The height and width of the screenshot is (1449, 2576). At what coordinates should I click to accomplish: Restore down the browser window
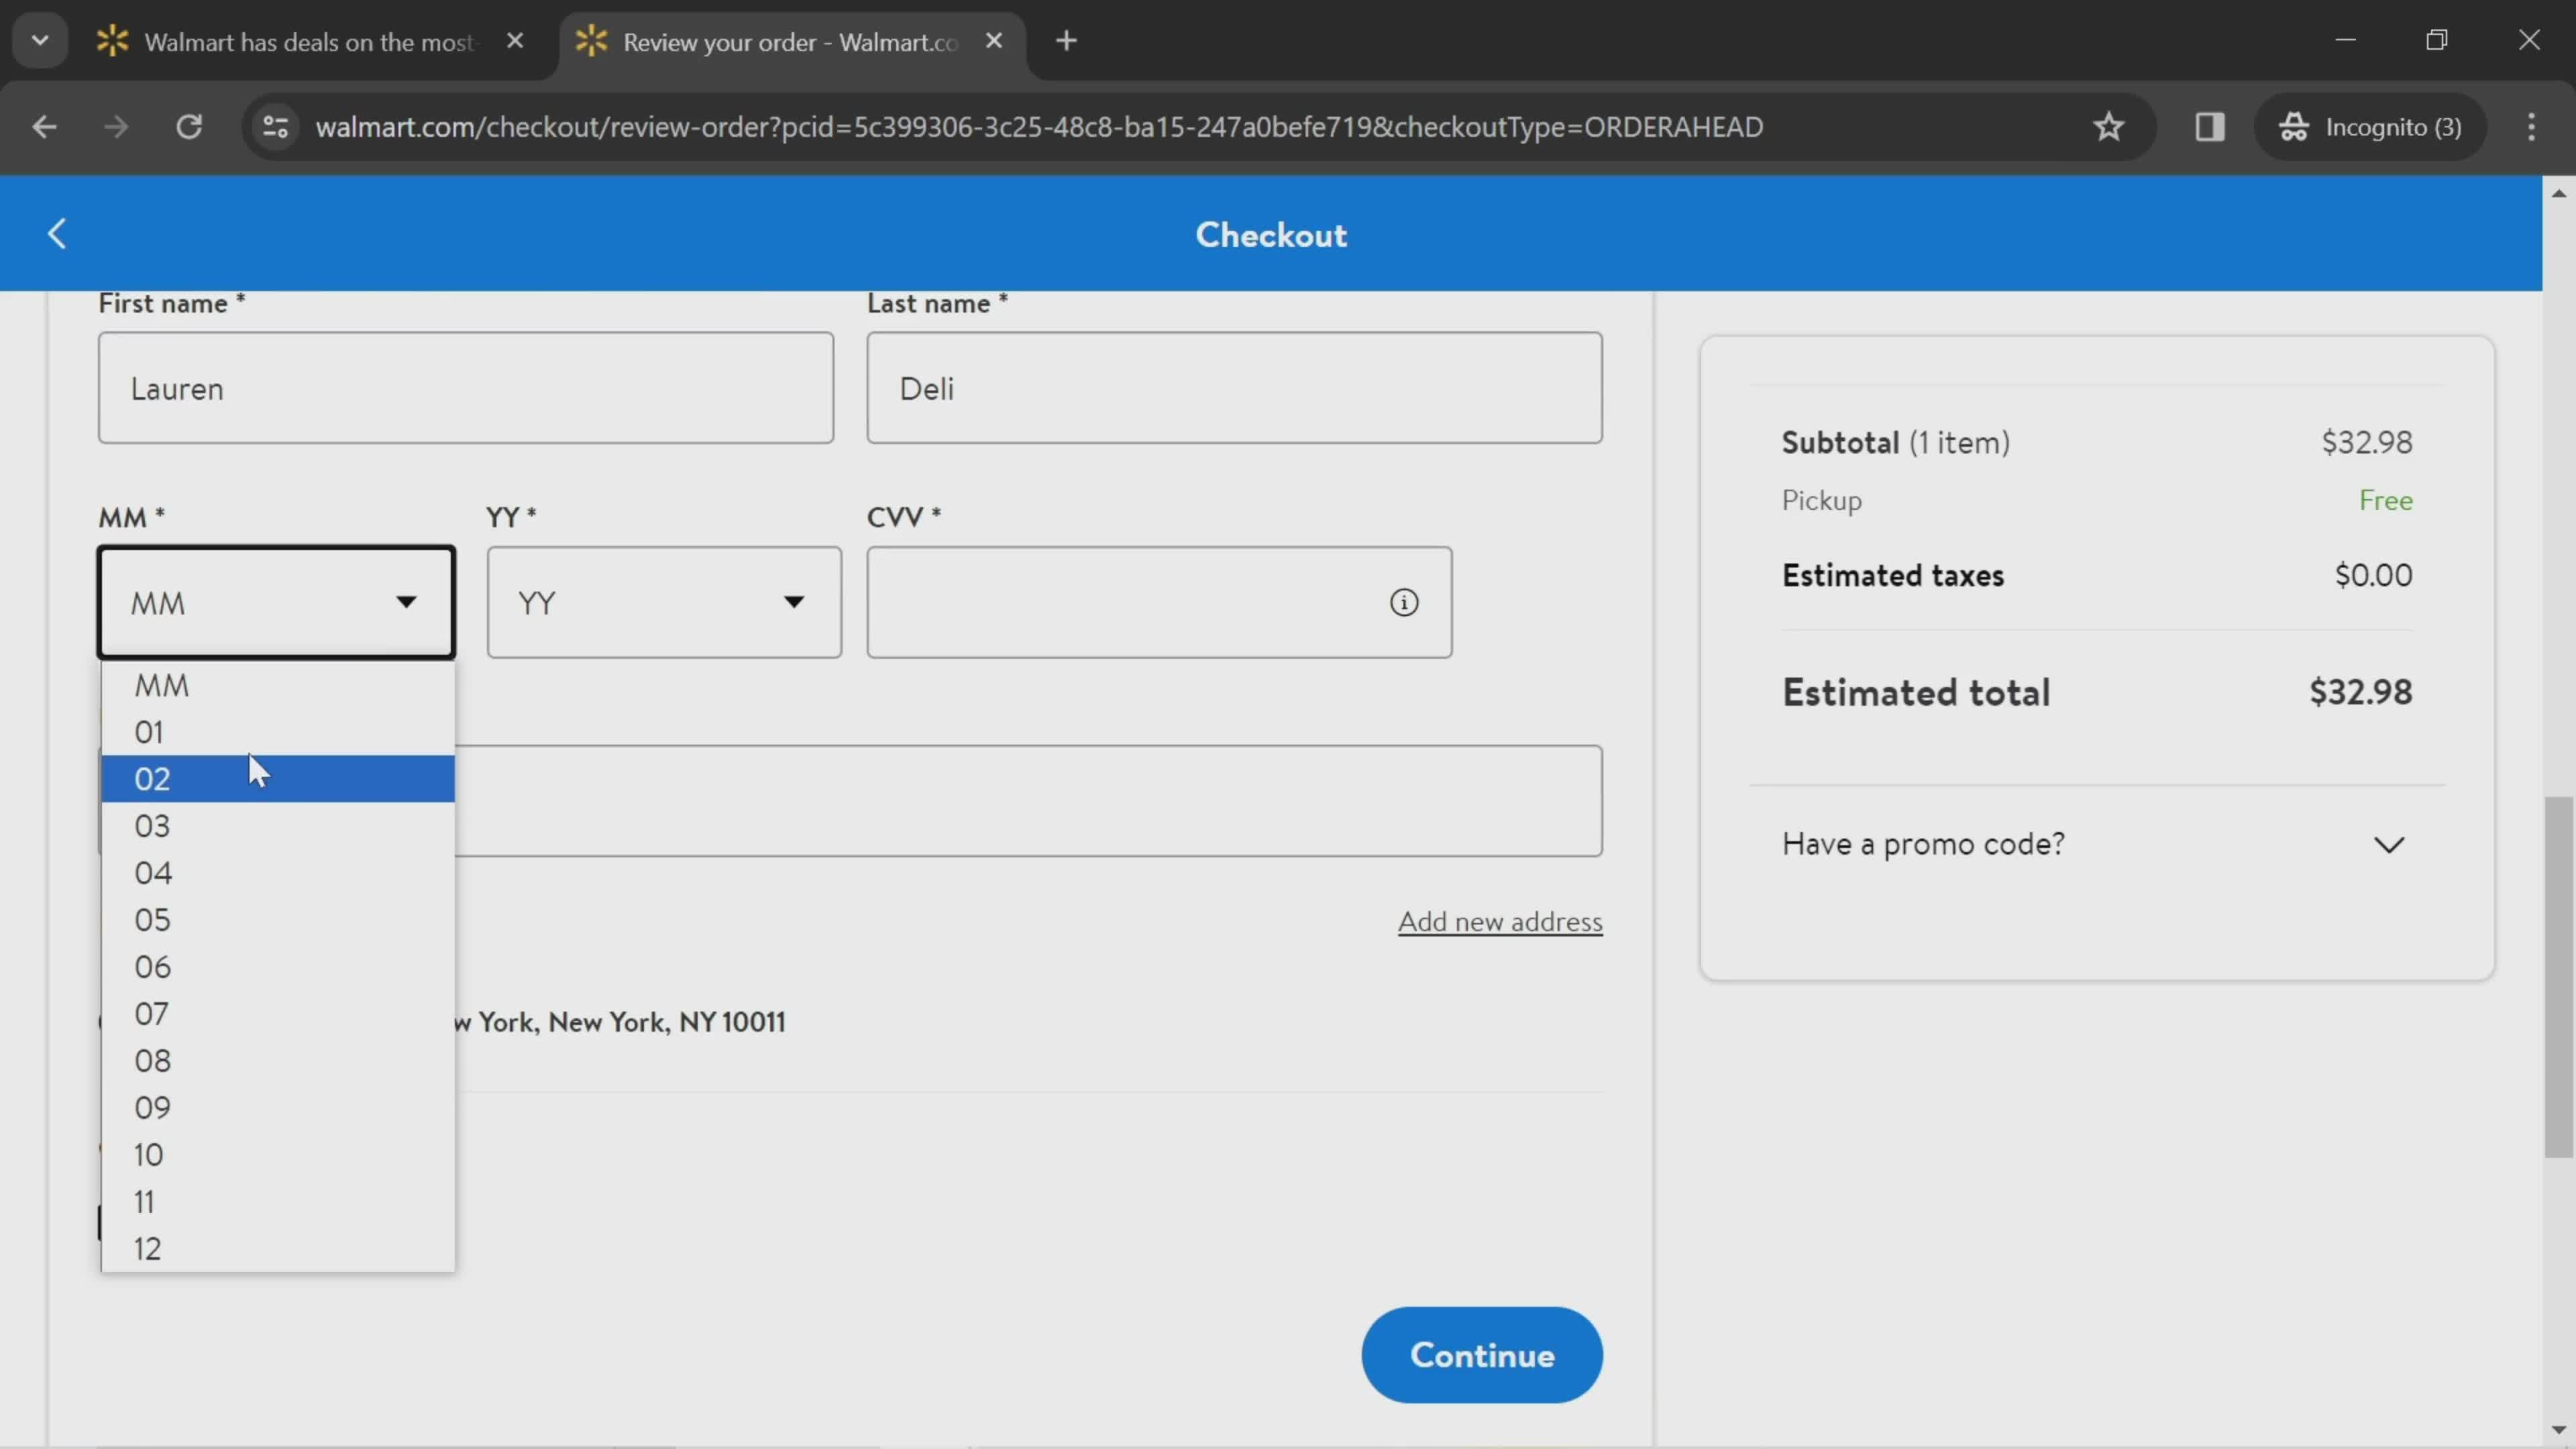[2437, 40]
